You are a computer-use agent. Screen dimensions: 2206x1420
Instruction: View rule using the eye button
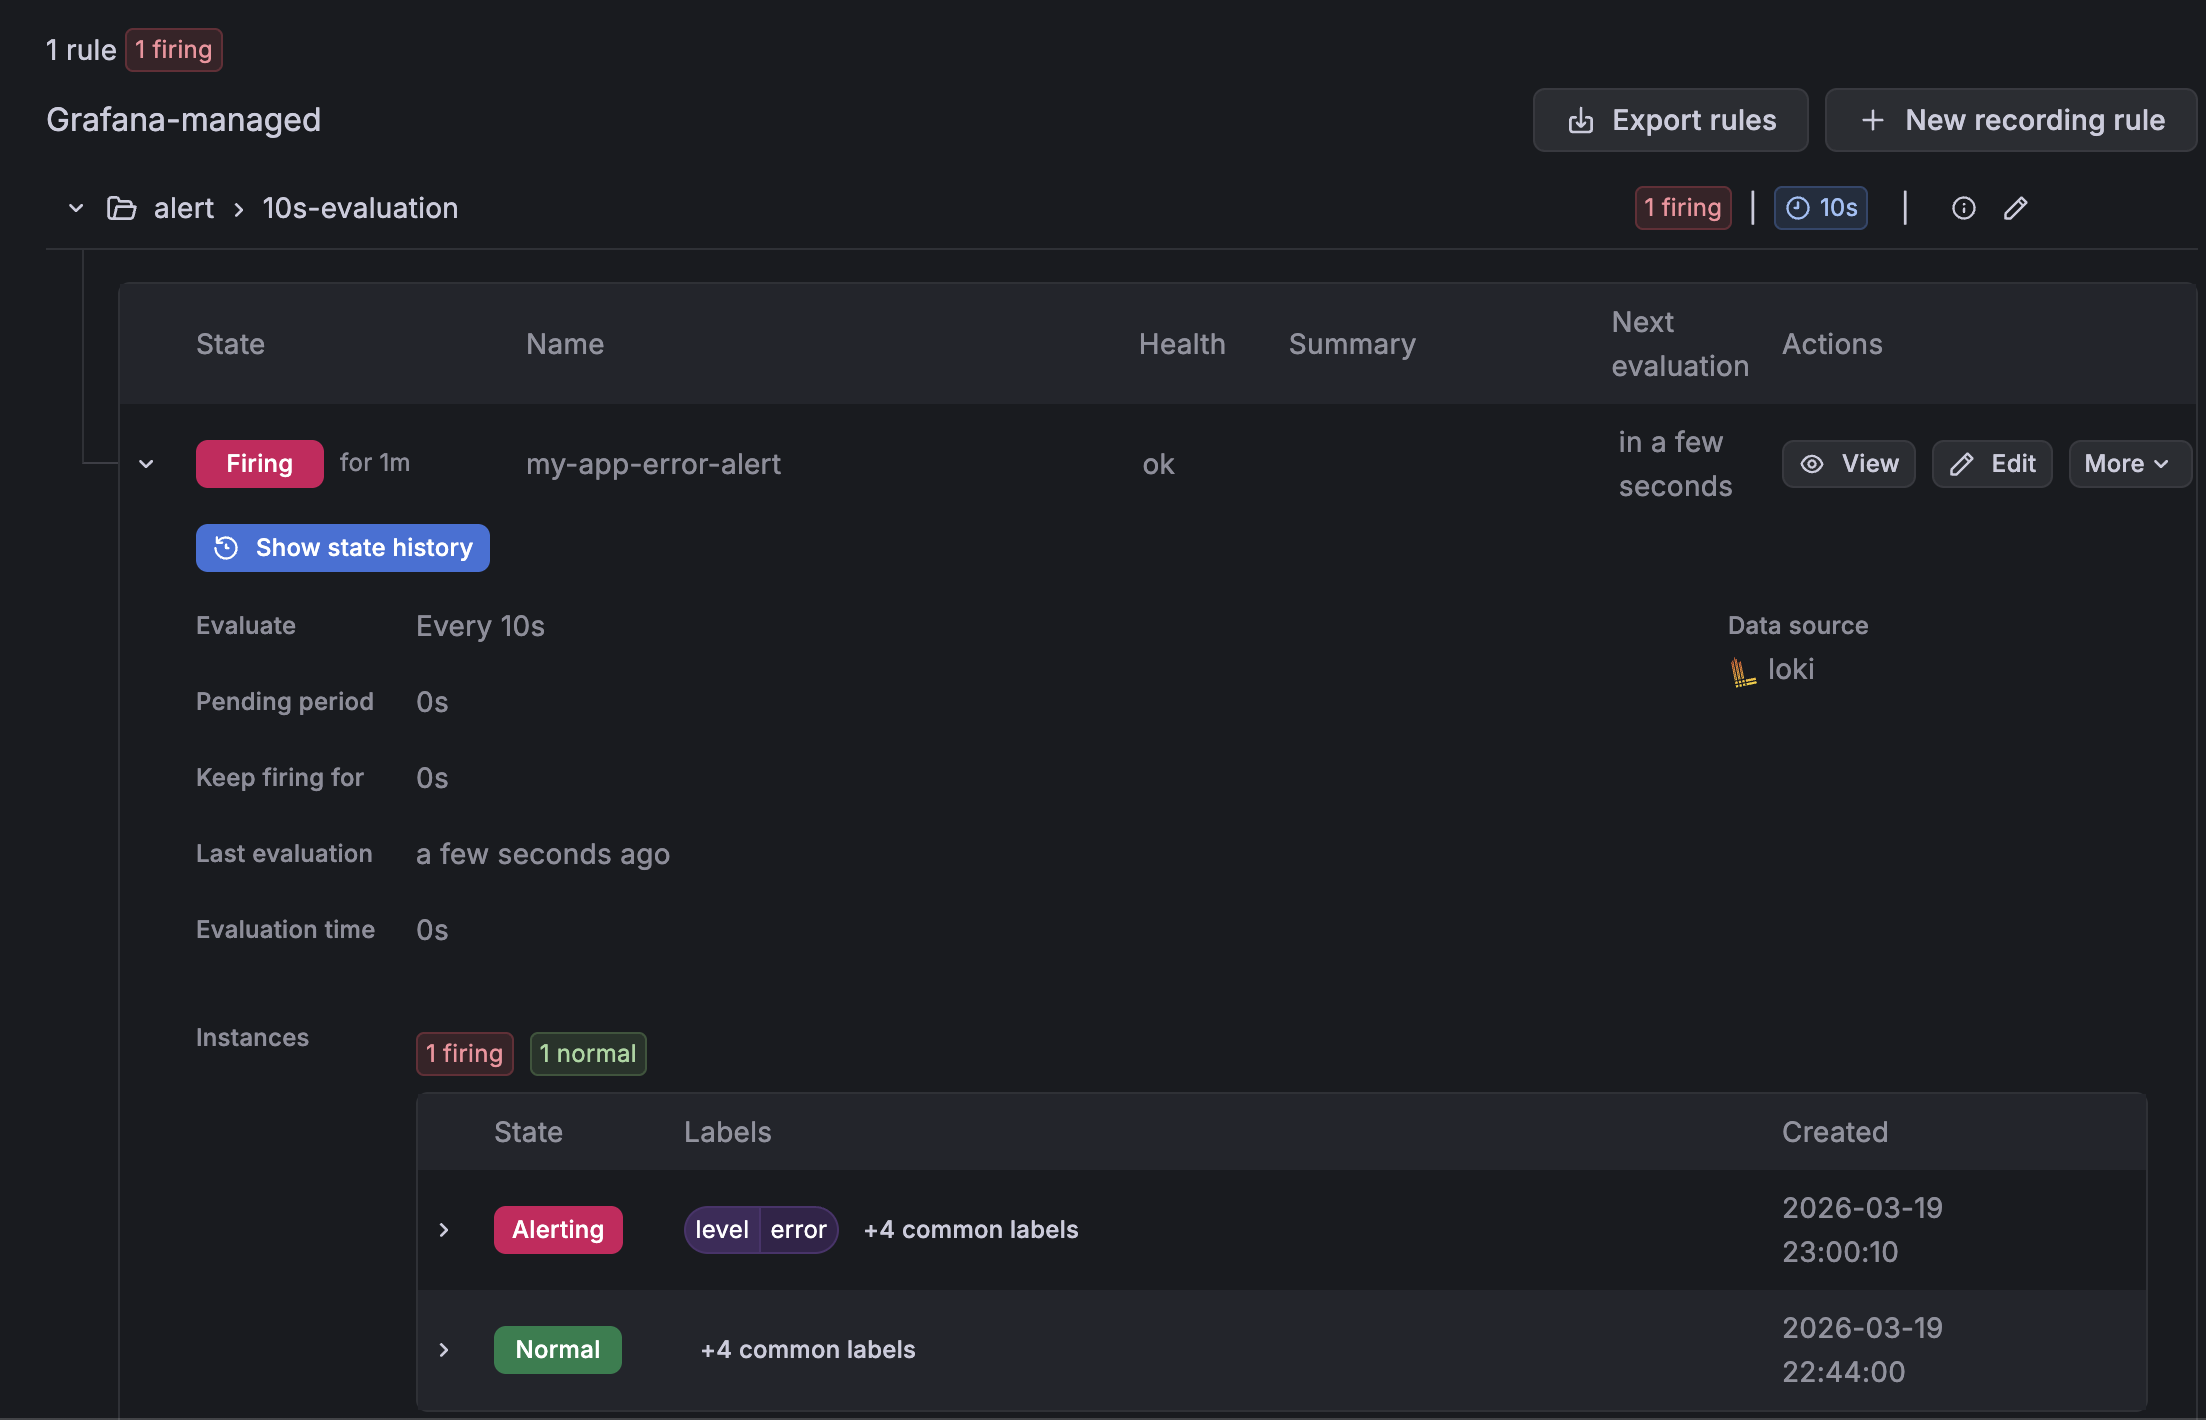tap(1848, 464)
